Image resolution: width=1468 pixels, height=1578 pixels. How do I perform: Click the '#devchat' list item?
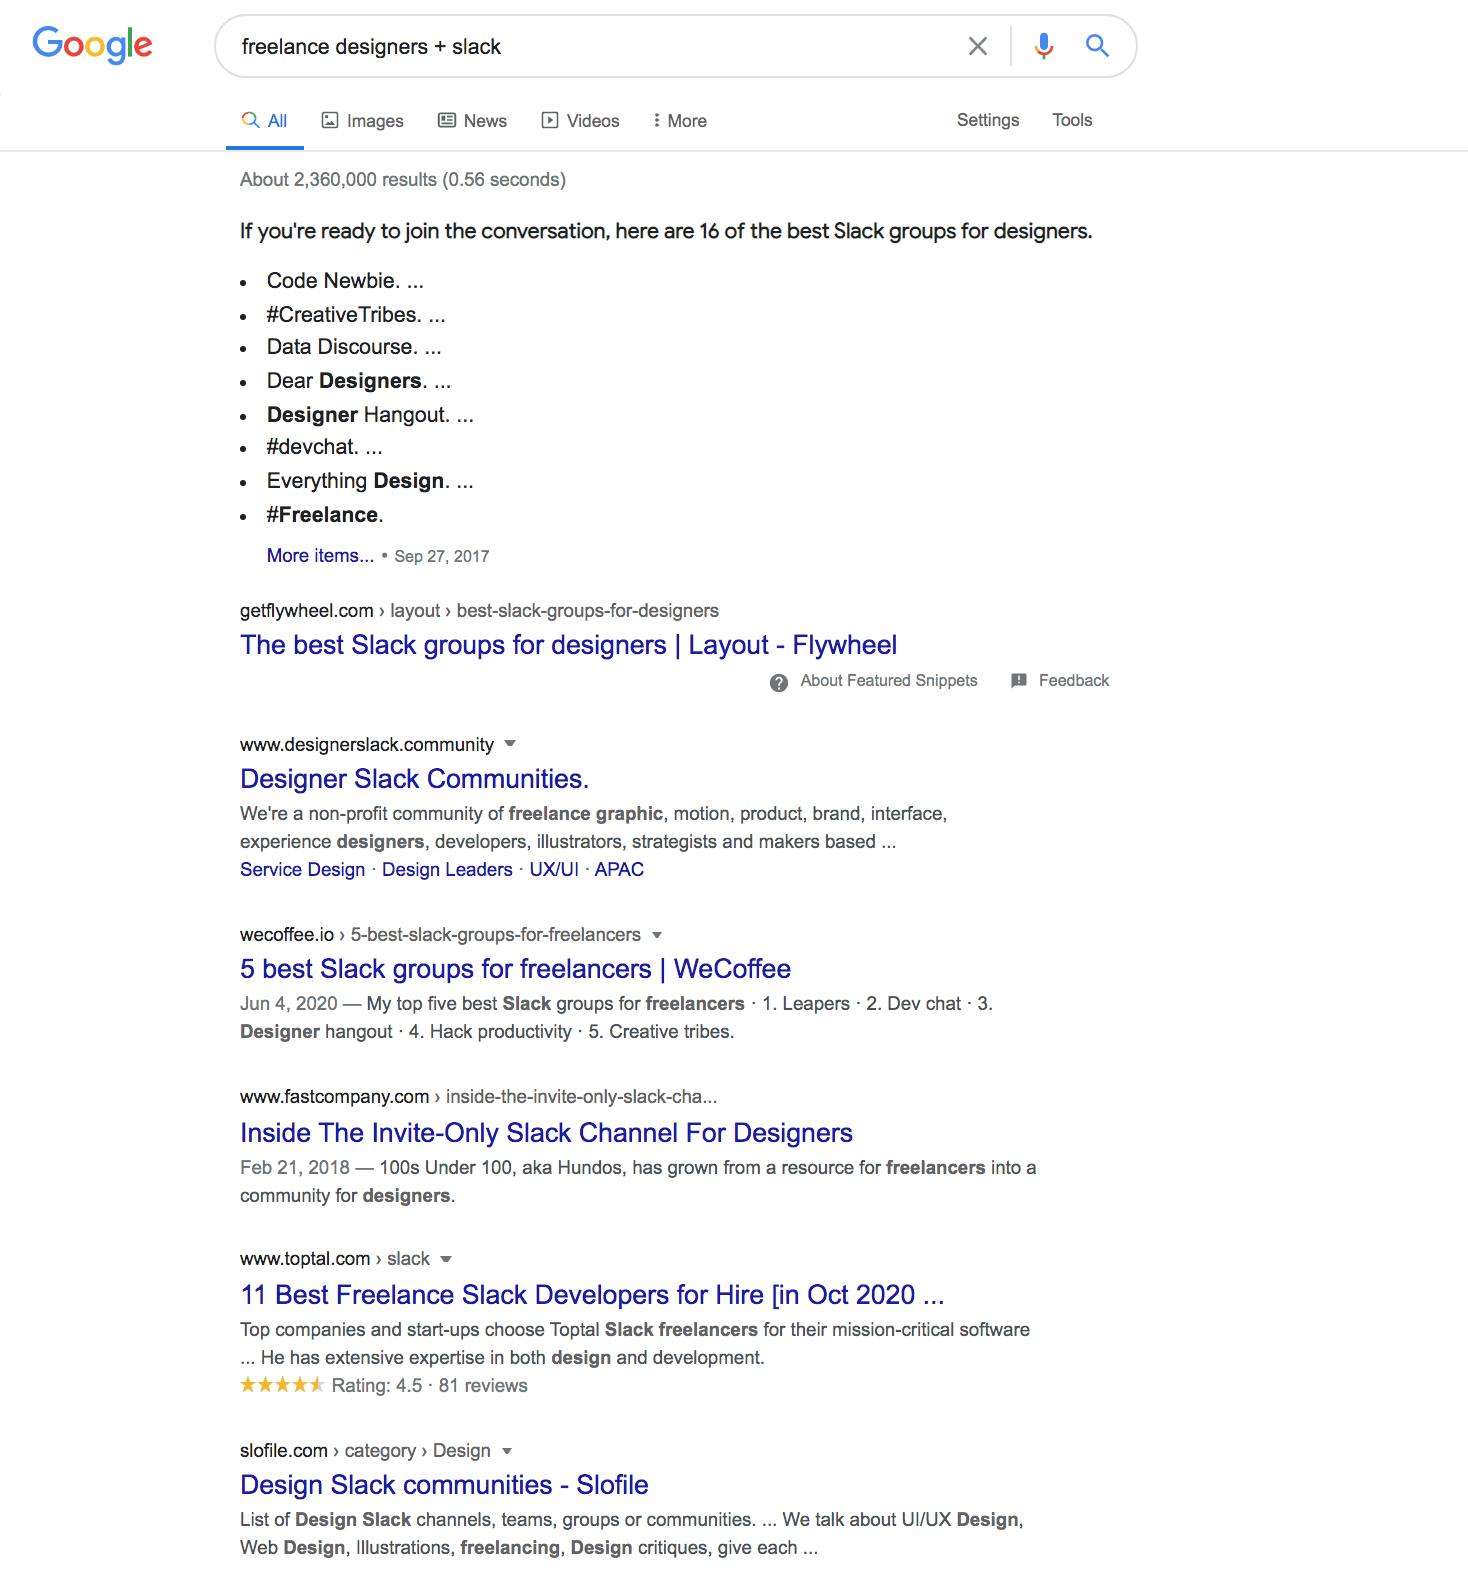324,447
